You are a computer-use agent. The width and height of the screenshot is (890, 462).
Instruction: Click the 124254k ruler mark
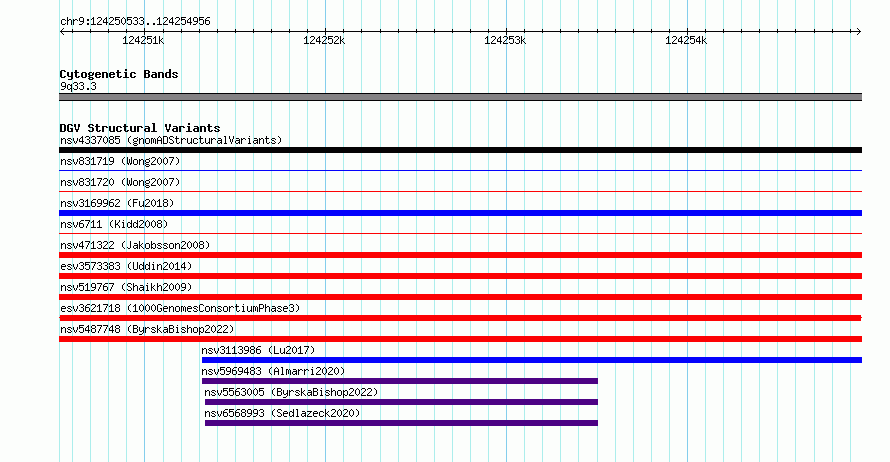[686, 40]
